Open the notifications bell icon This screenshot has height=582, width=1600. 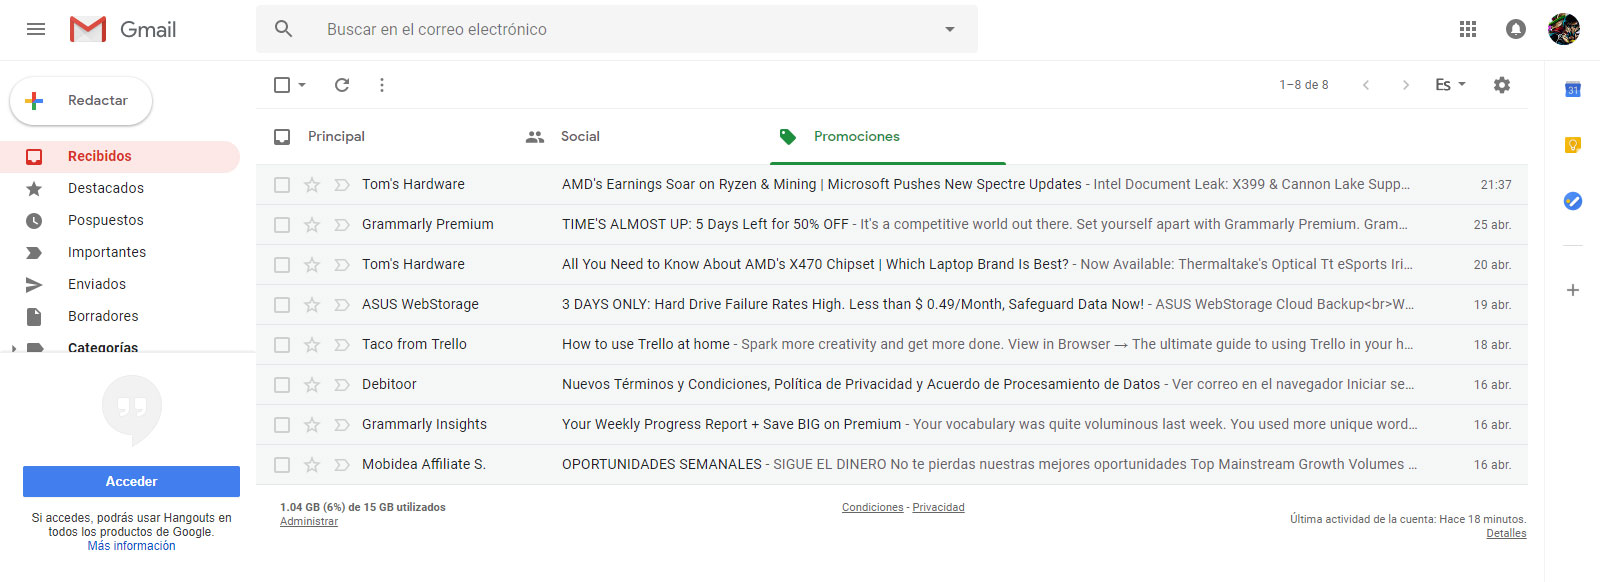point(1516,29)
